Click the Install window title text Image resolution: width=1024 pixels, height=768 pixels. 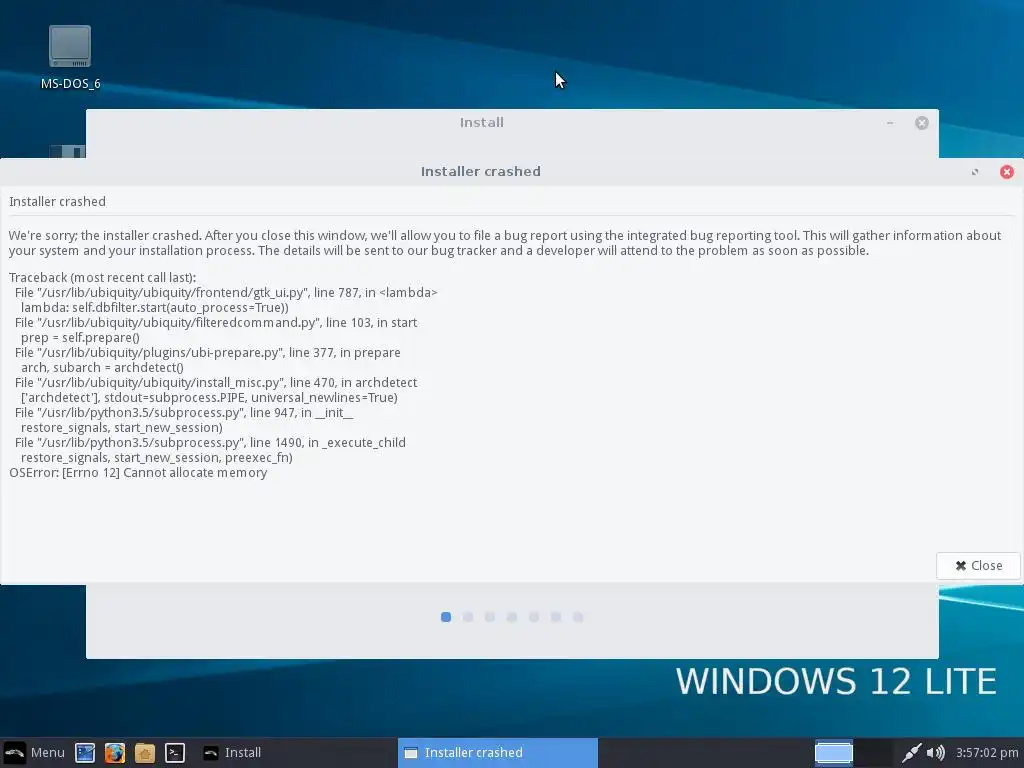pyautogui.click(x=481, y=123)
